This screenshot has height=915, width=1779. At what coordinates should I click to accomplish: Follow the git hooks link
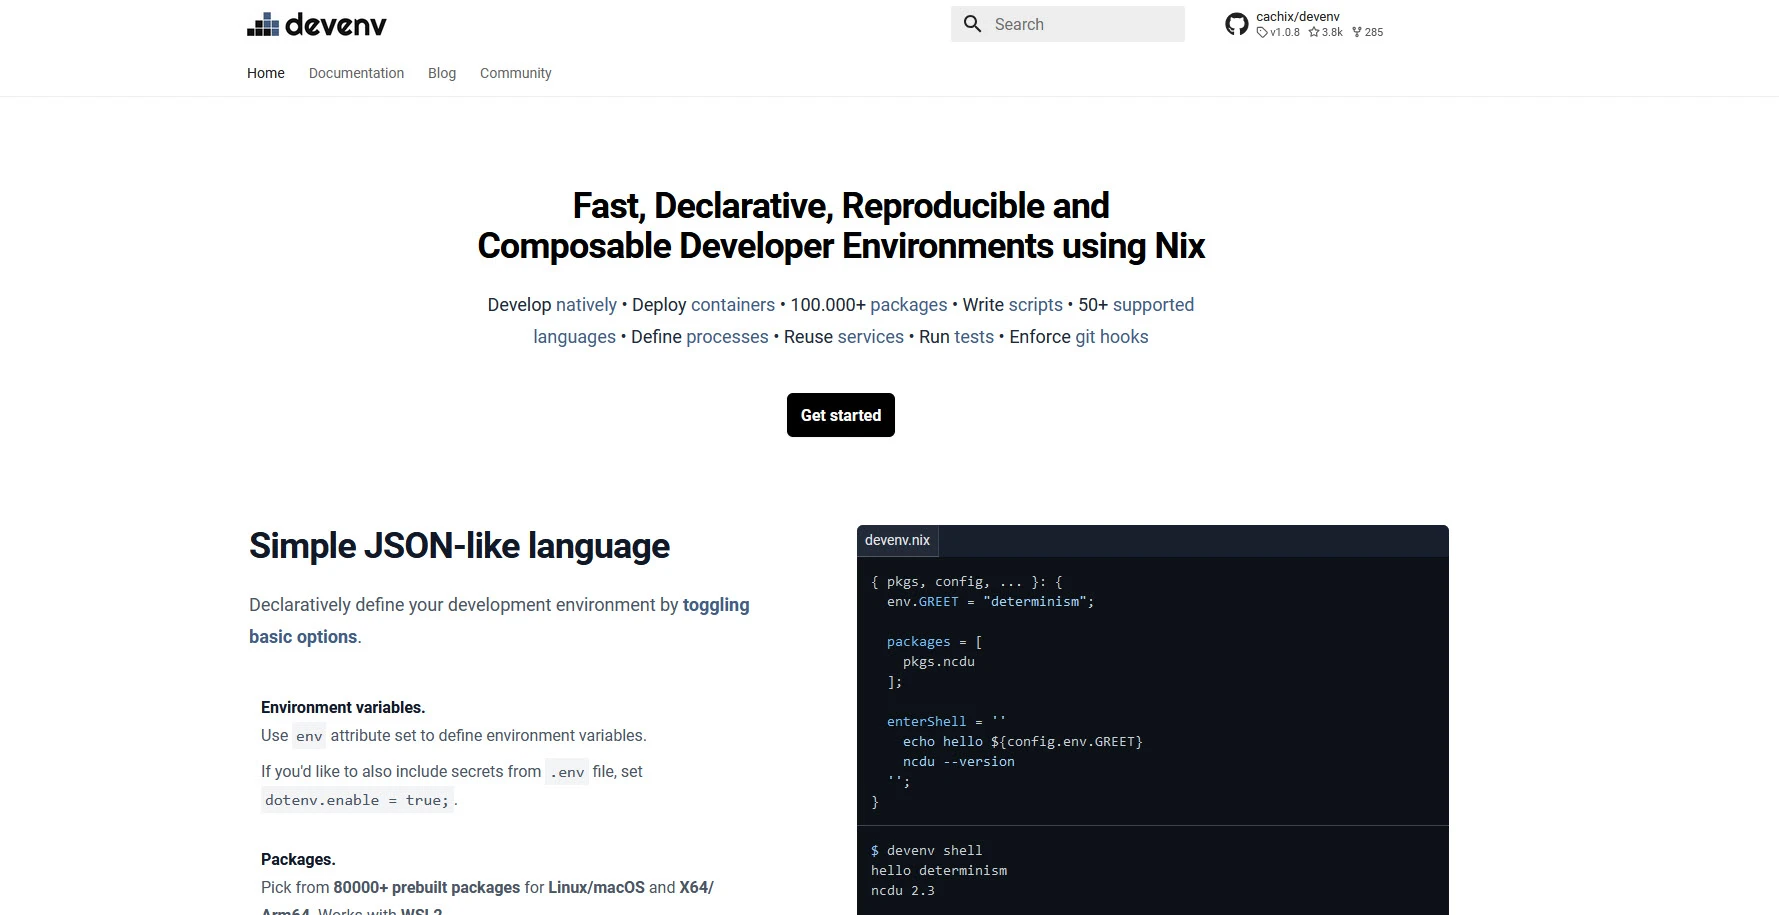point(1112,337)
